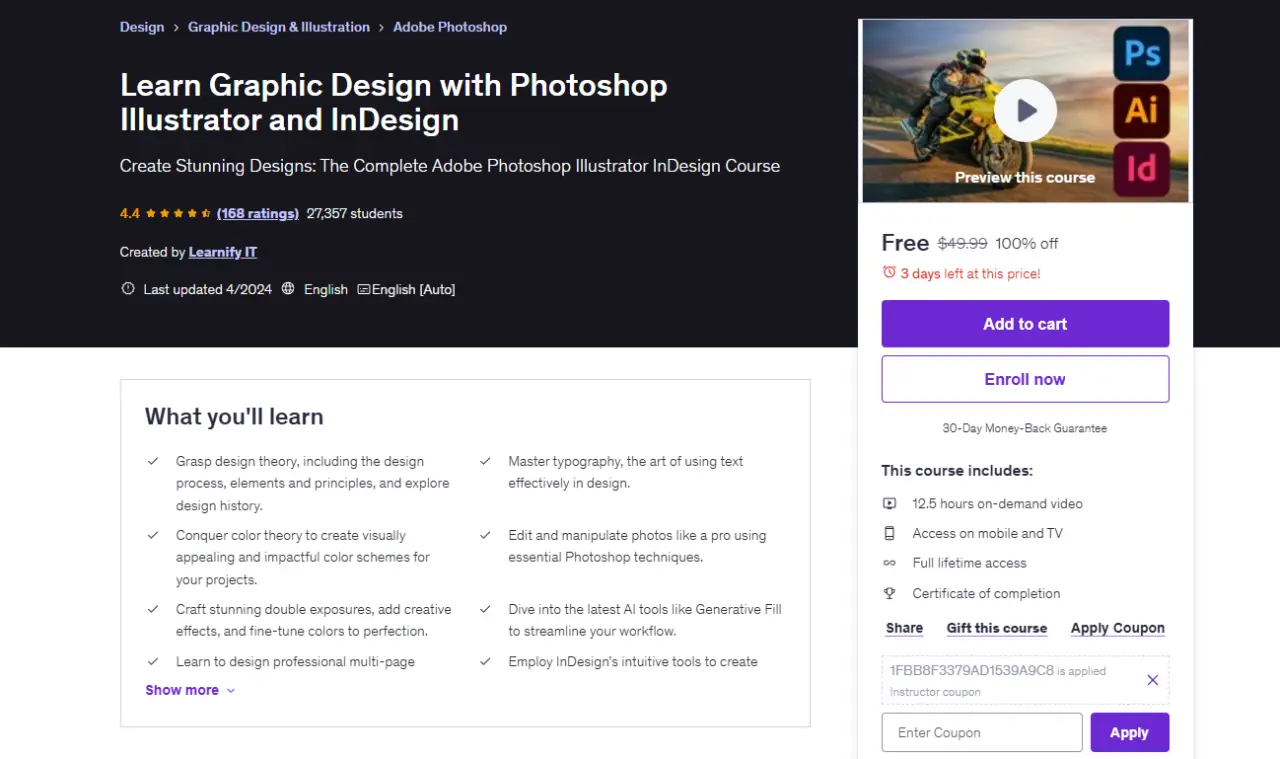Click the checkmark beside 'Craft stunning double exposures'
1280x759 pixels.
click(153, 609)
